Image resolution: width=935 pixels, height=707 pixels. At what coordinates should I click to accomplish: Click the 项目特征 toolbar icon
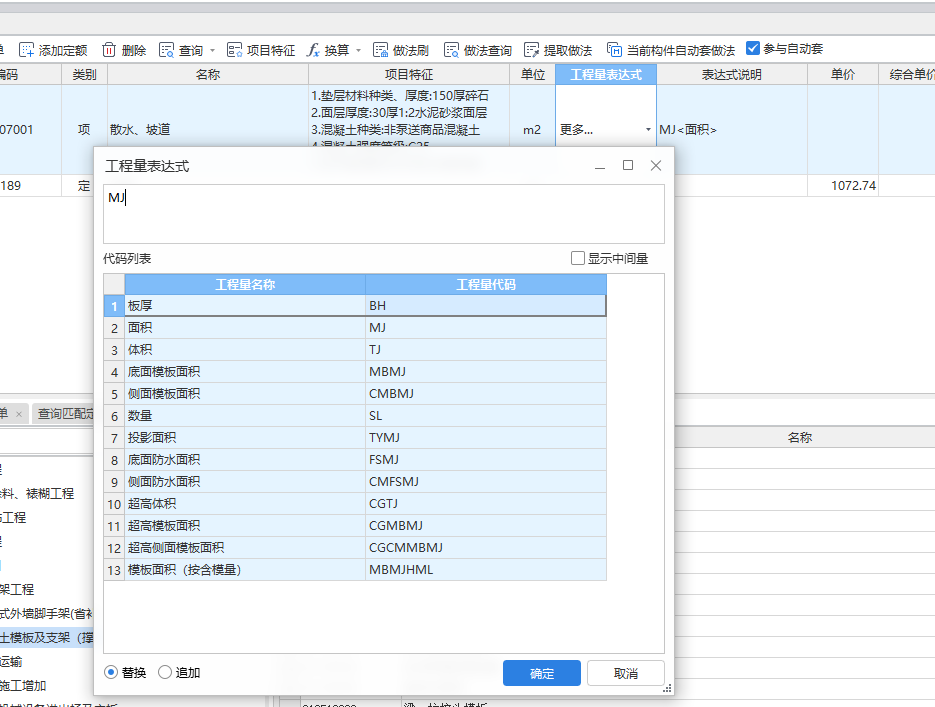click(234, 50)
